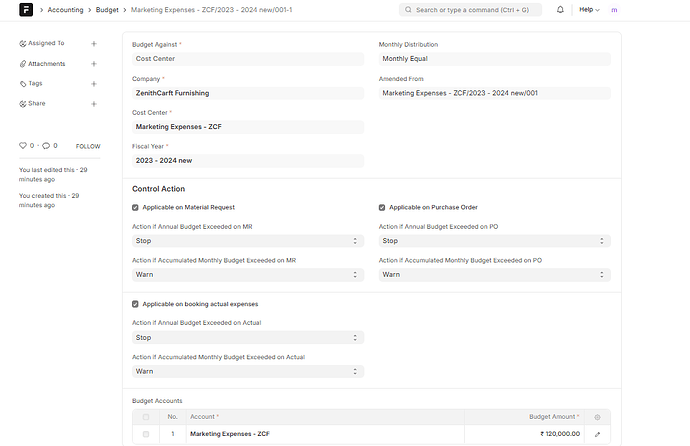Viewport: 690px width, 446px height.
Task: Go to Budget breadcrumb
Action: [x=107, y=10]
